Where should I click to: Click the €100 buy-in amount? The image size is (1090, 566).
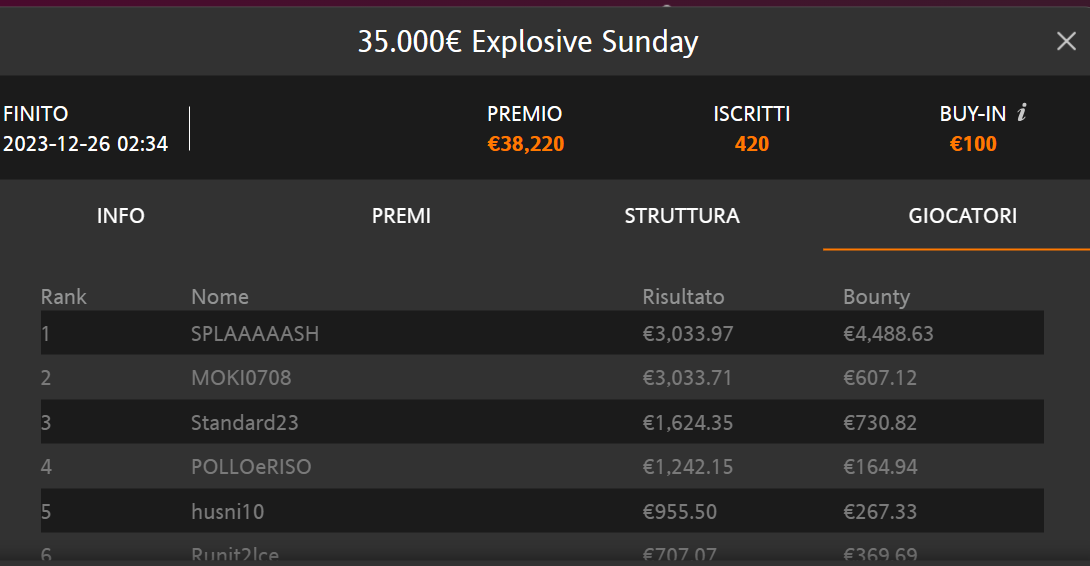(x=973, y=144)
